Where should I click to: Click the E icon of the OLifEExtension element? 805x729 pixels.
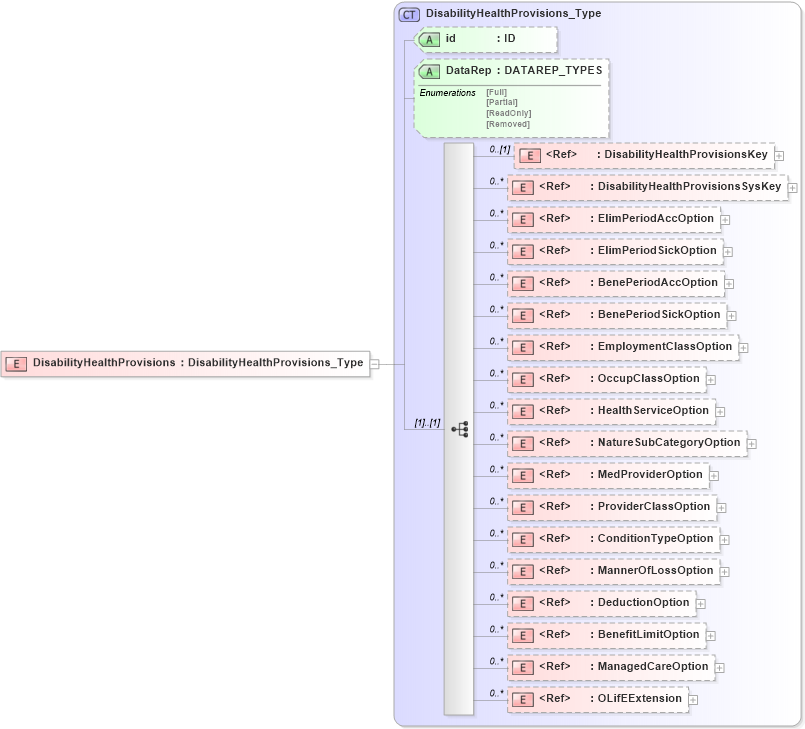[521, 699]
